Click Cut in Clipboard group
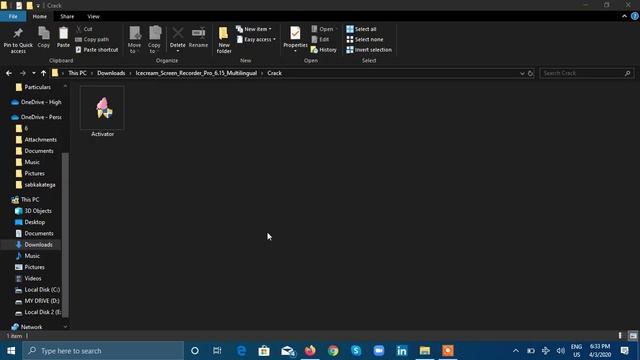 pyautogui.click(x=84, y=29)
